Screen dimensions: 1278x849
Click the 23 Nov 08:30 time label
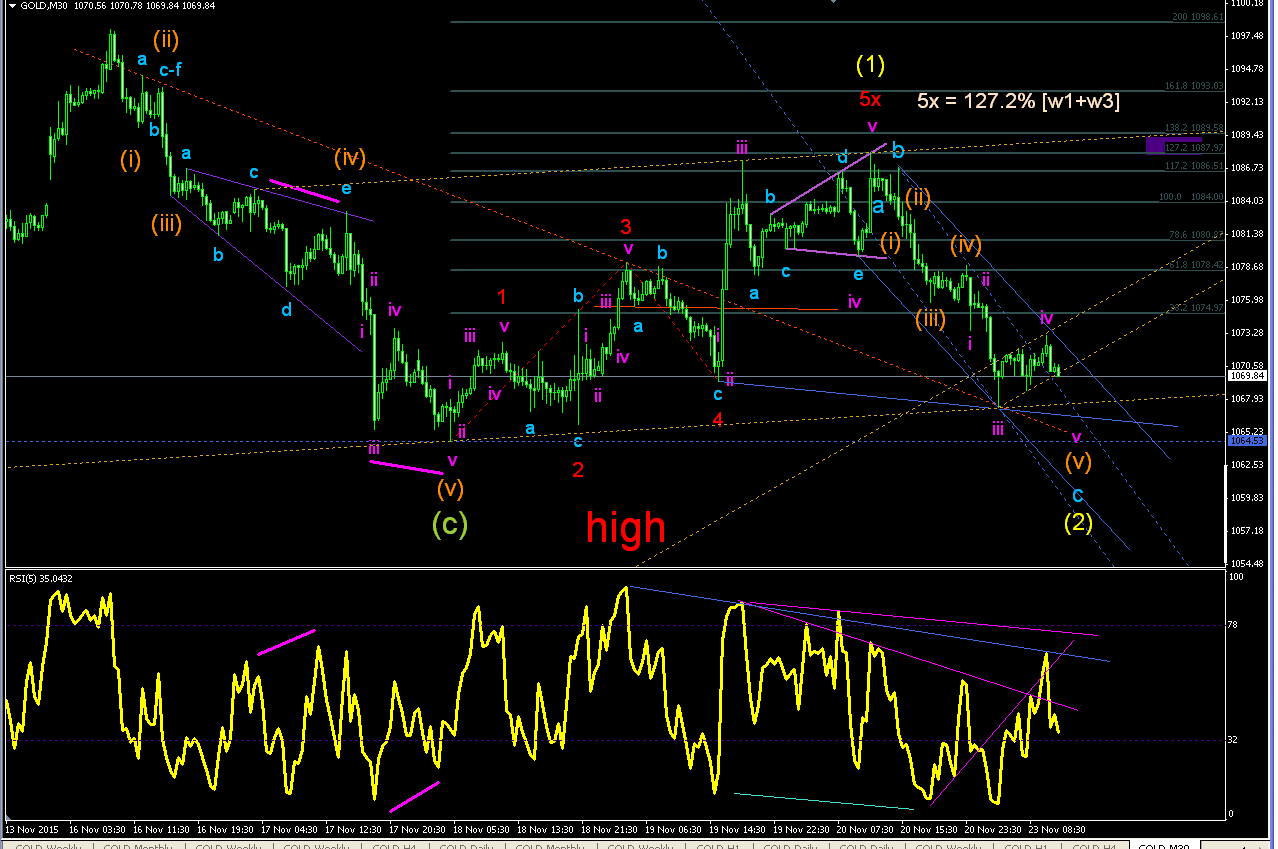(1057, 829)
